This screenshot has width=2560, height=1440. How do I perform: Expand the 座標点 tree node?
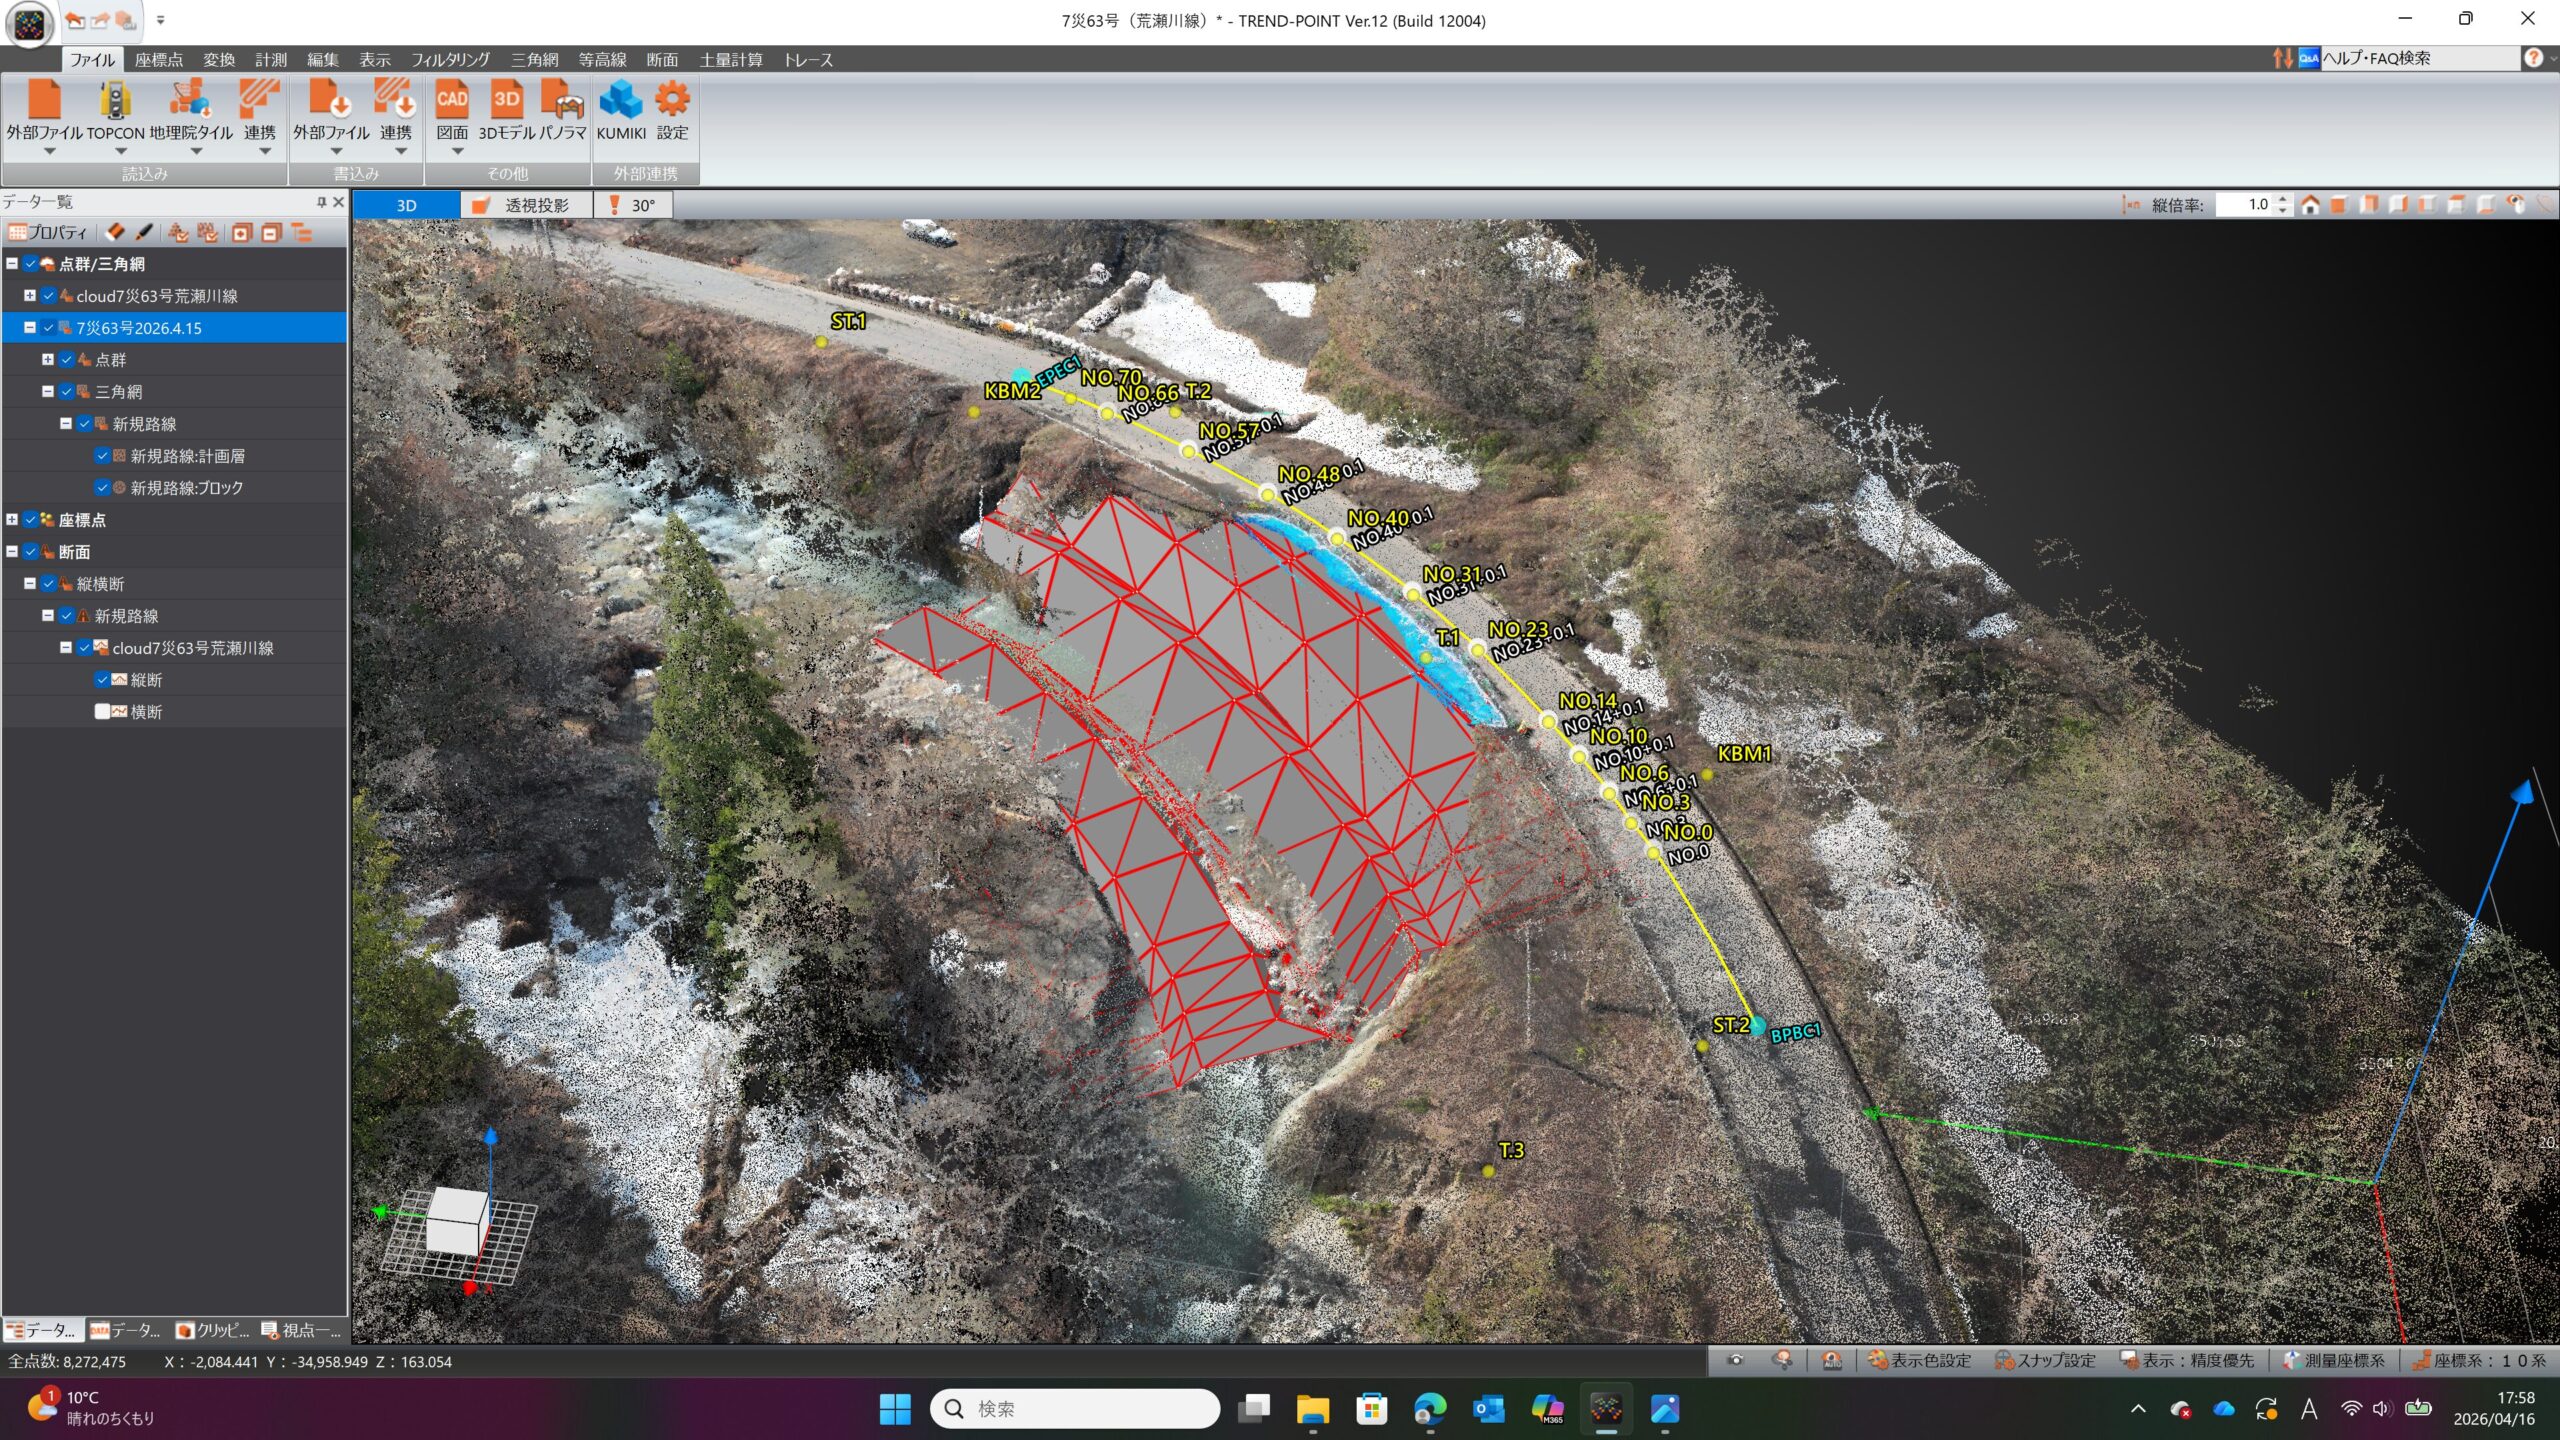click(x=12, y=520)
